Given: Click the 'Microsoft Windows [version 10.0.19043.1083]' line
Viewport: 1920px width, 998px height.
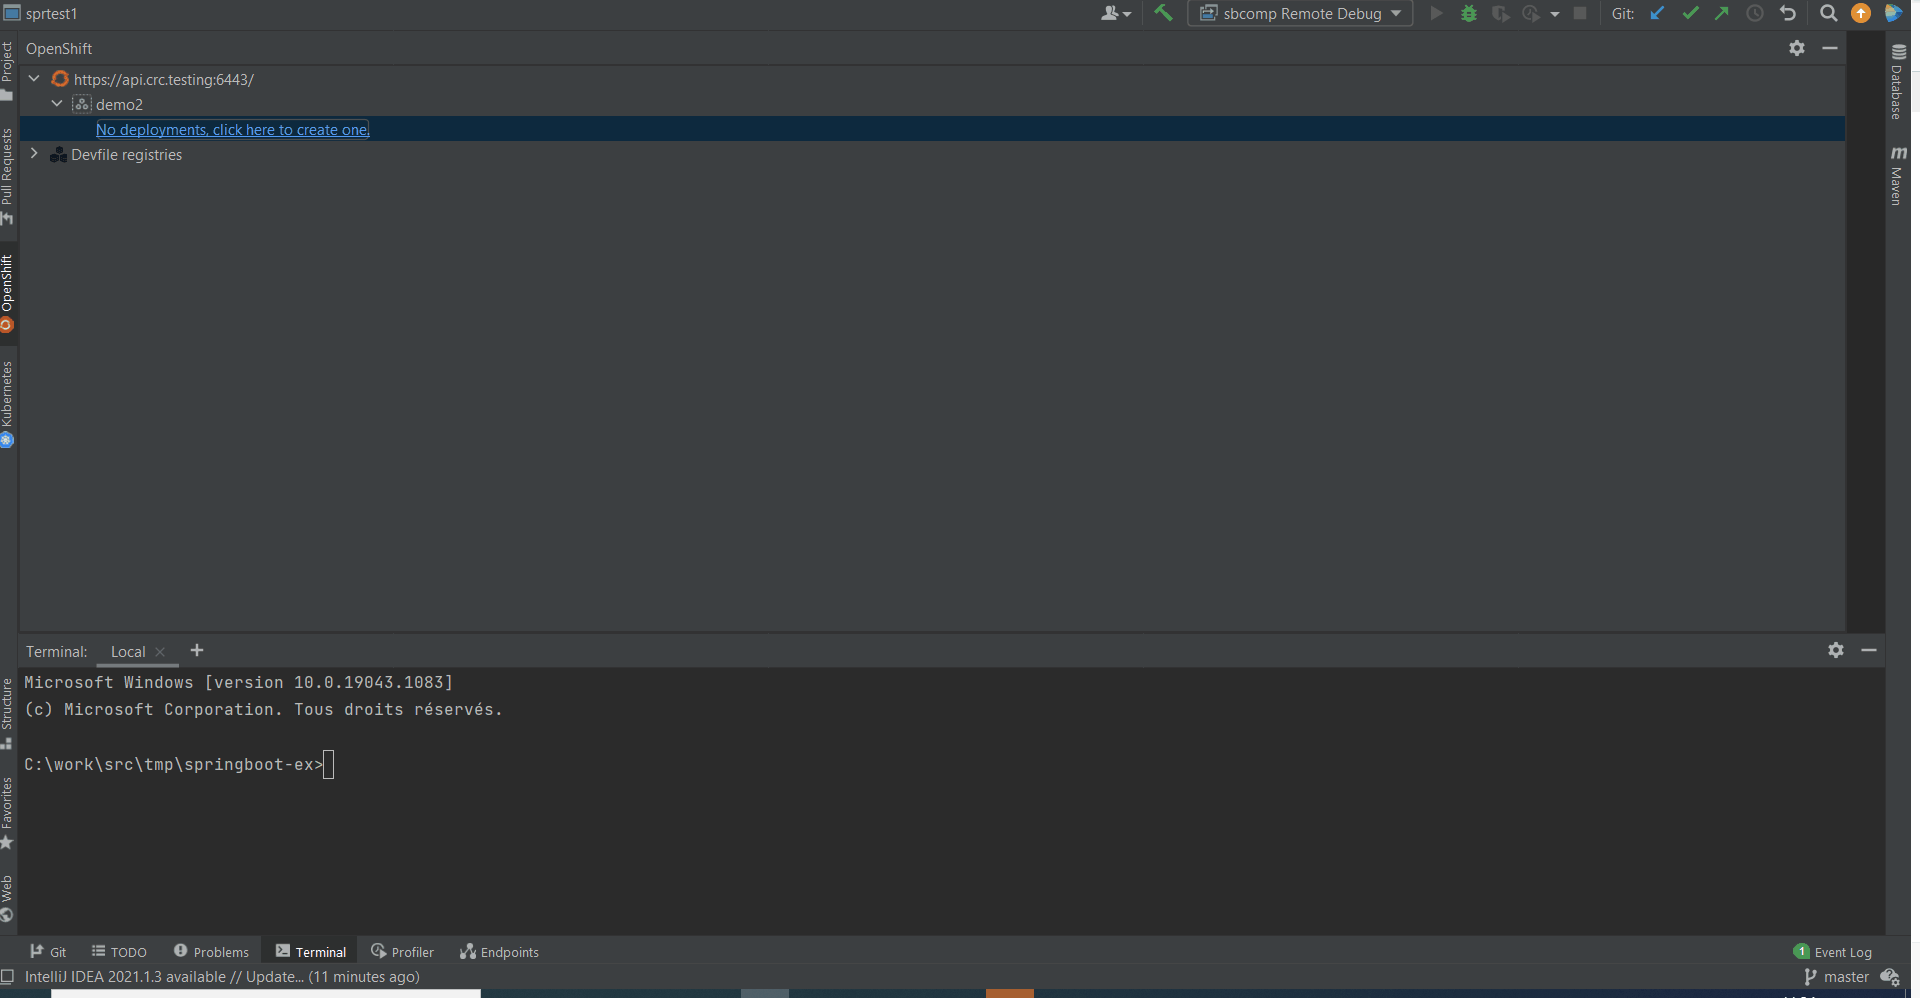Looking at the screenshot, I should pos(239,682).
